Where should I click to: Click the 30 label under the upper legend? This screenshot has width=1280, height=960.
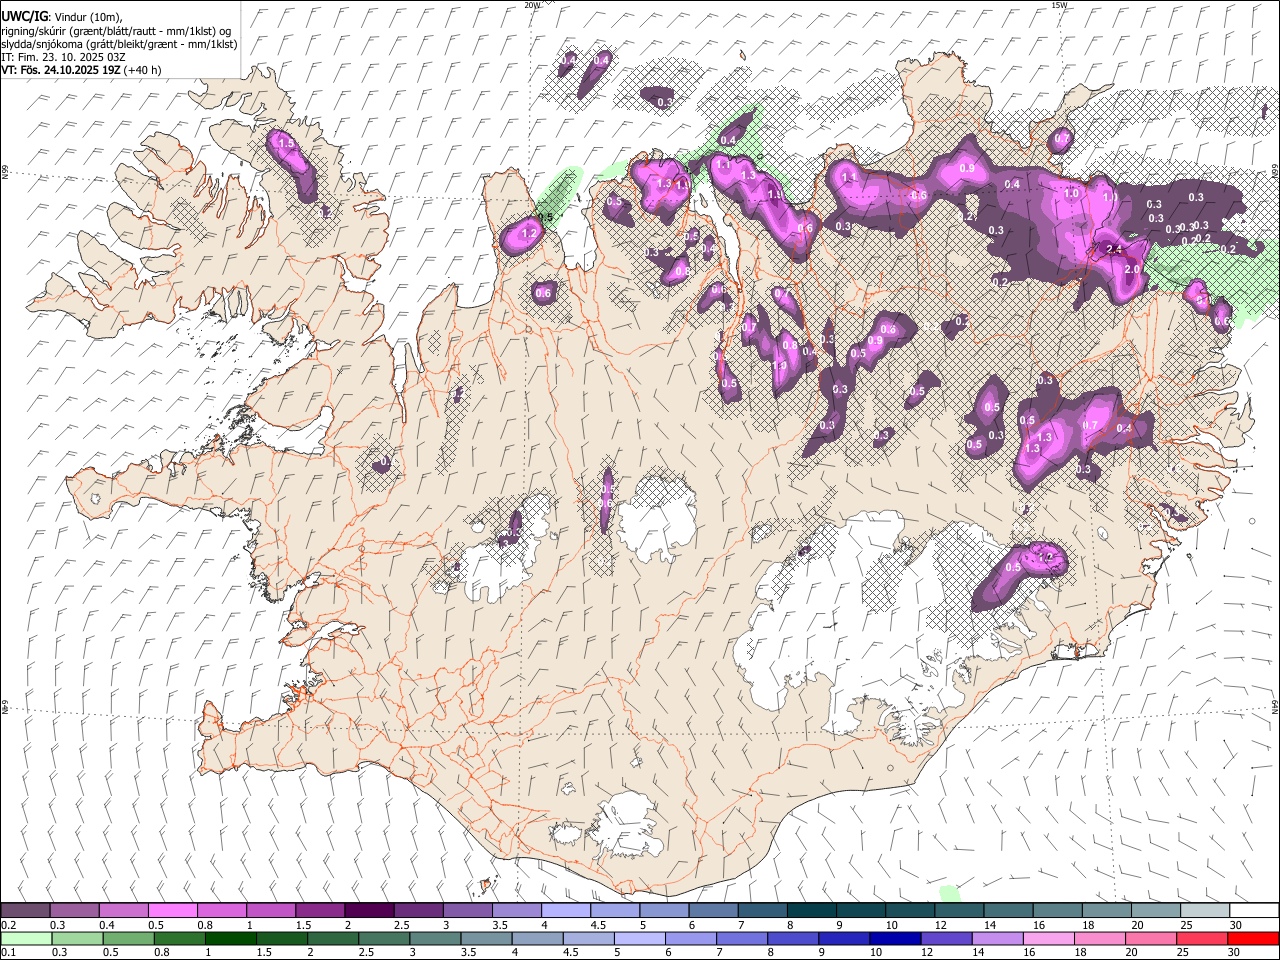[x=1235, y=925]
